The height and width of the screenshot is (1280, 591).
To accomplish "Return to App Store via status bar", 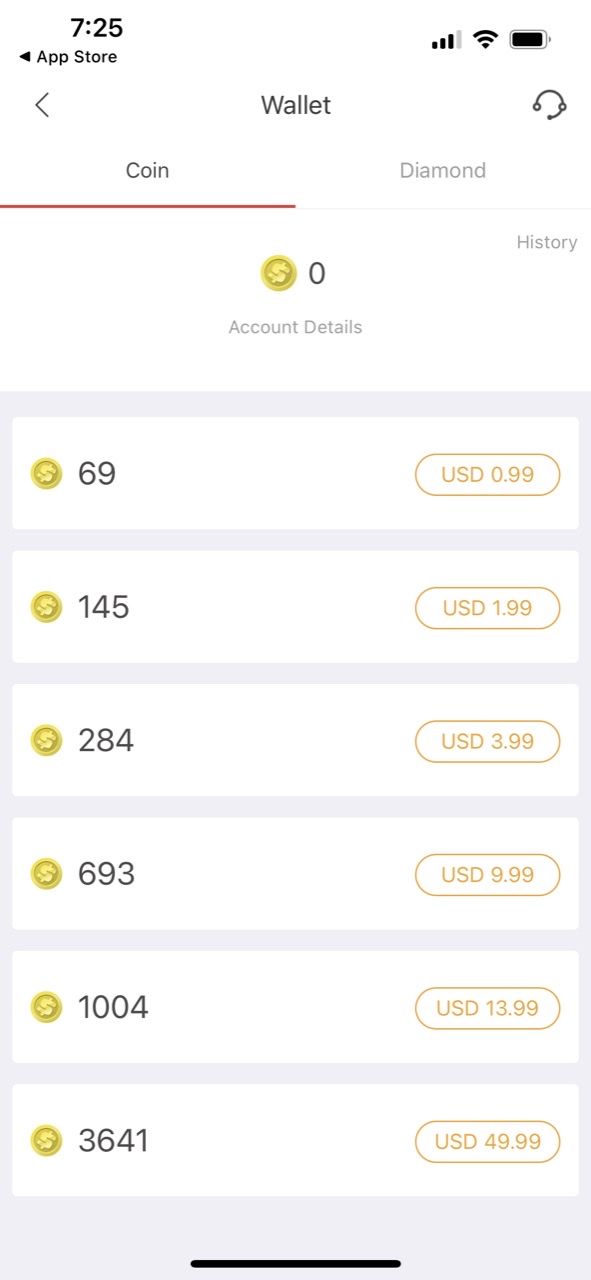I will pos(68,57).
